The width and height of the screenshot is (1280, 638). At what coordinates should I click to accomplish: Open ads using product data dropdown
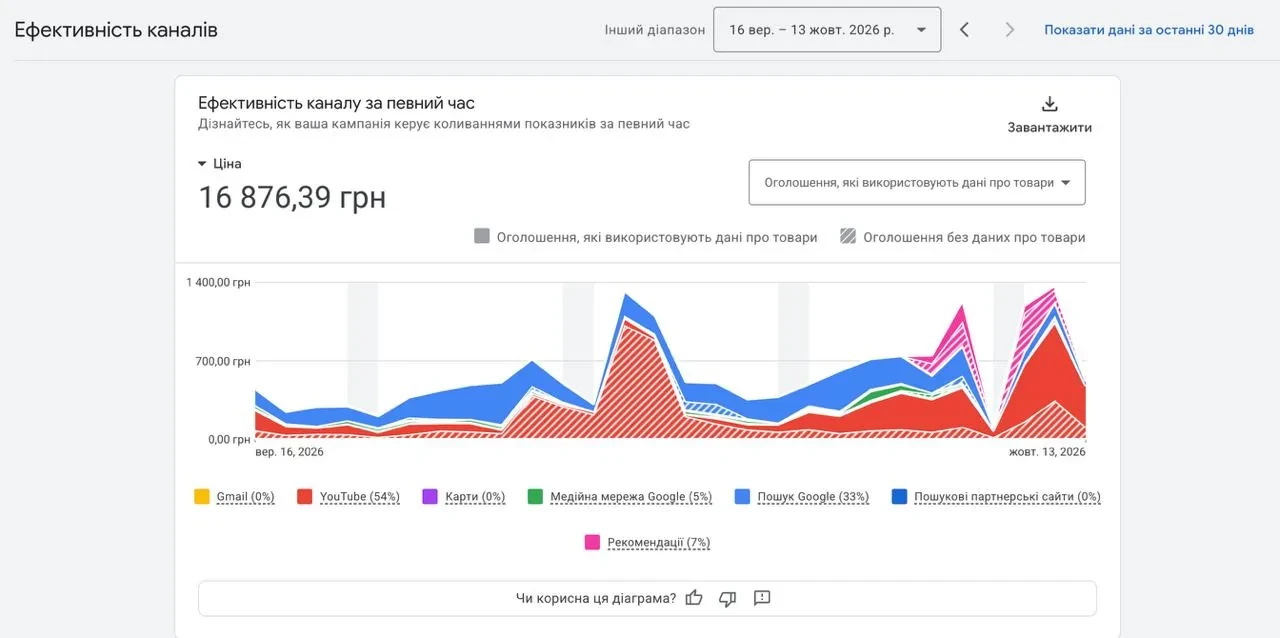pyautogui.click(x=917, y=183)
